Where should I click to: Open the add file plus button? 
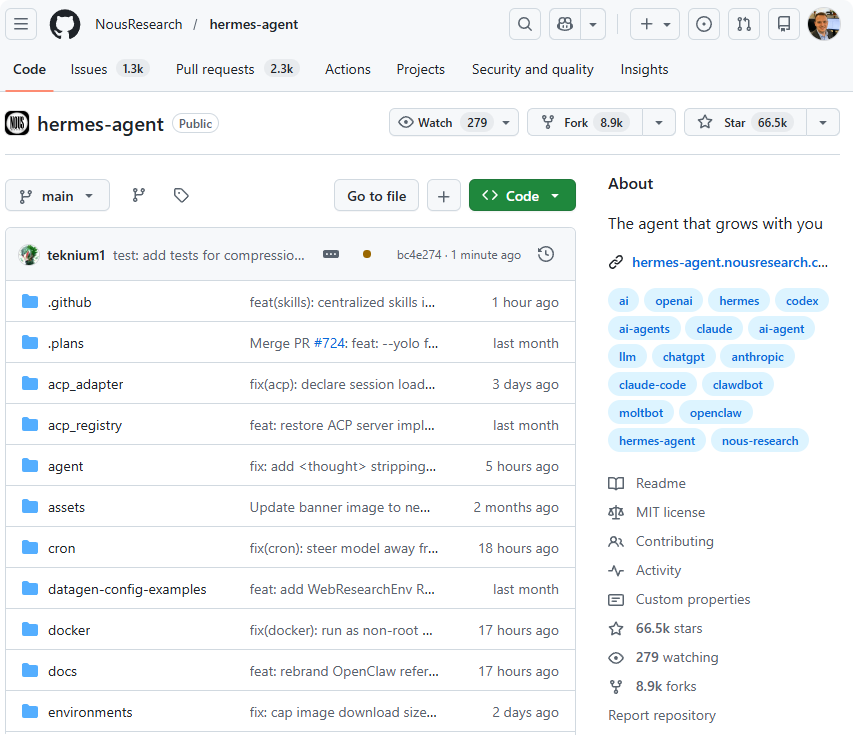(444, 195)
